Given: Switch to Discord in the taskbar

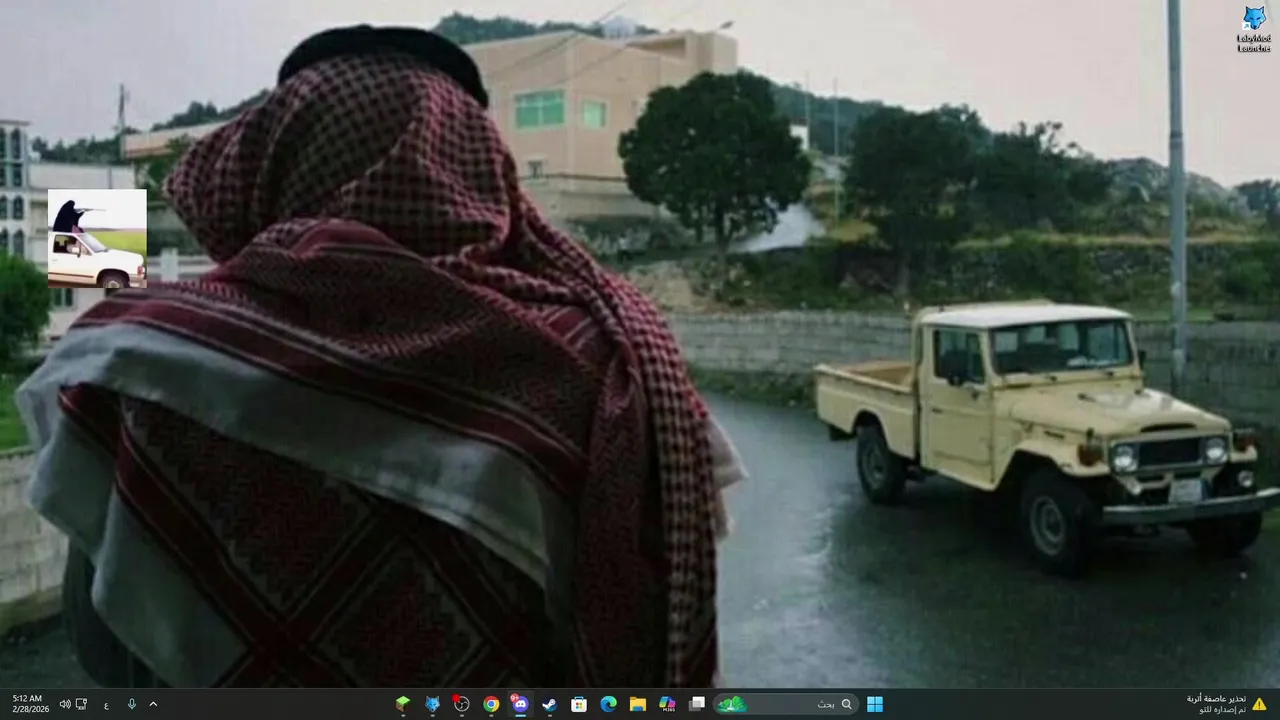Looking at the screenshot, I should coord(520,704).
